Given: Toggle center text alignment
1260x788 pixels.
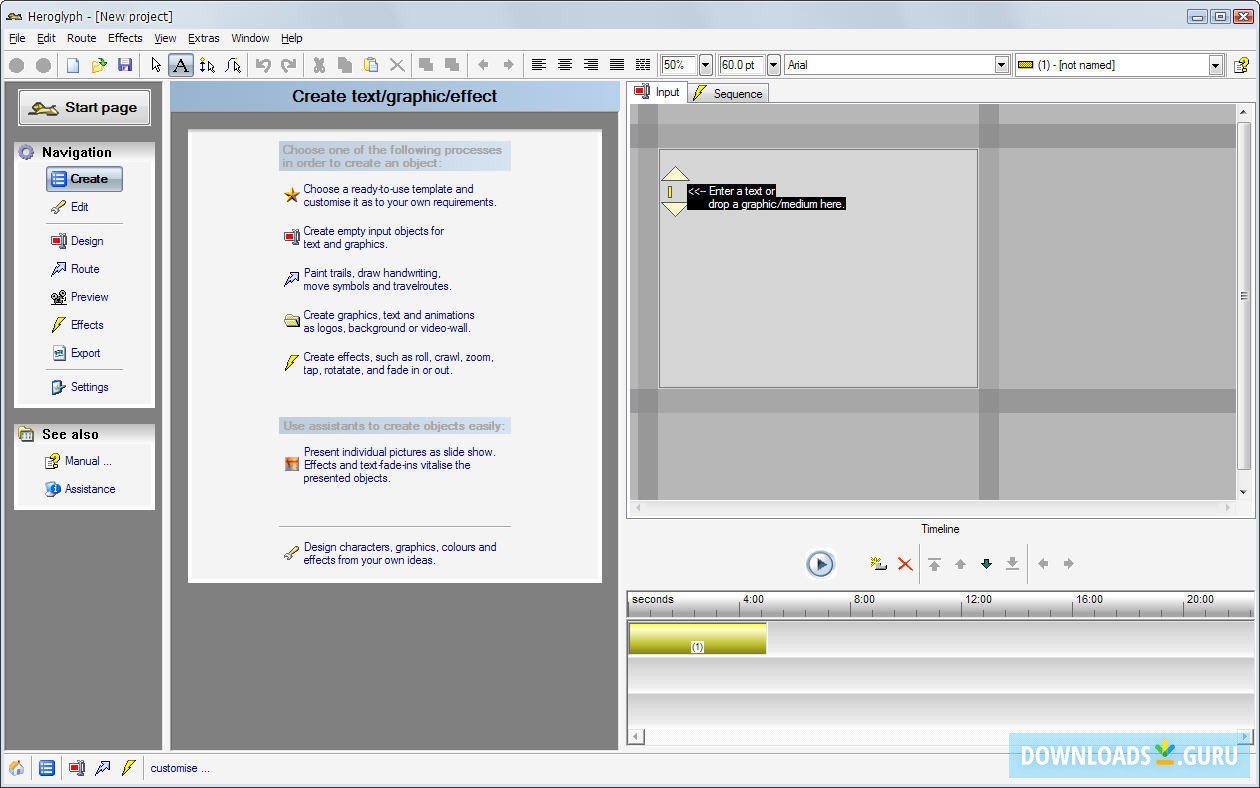Looking at the screenshot, I should 565,65.
